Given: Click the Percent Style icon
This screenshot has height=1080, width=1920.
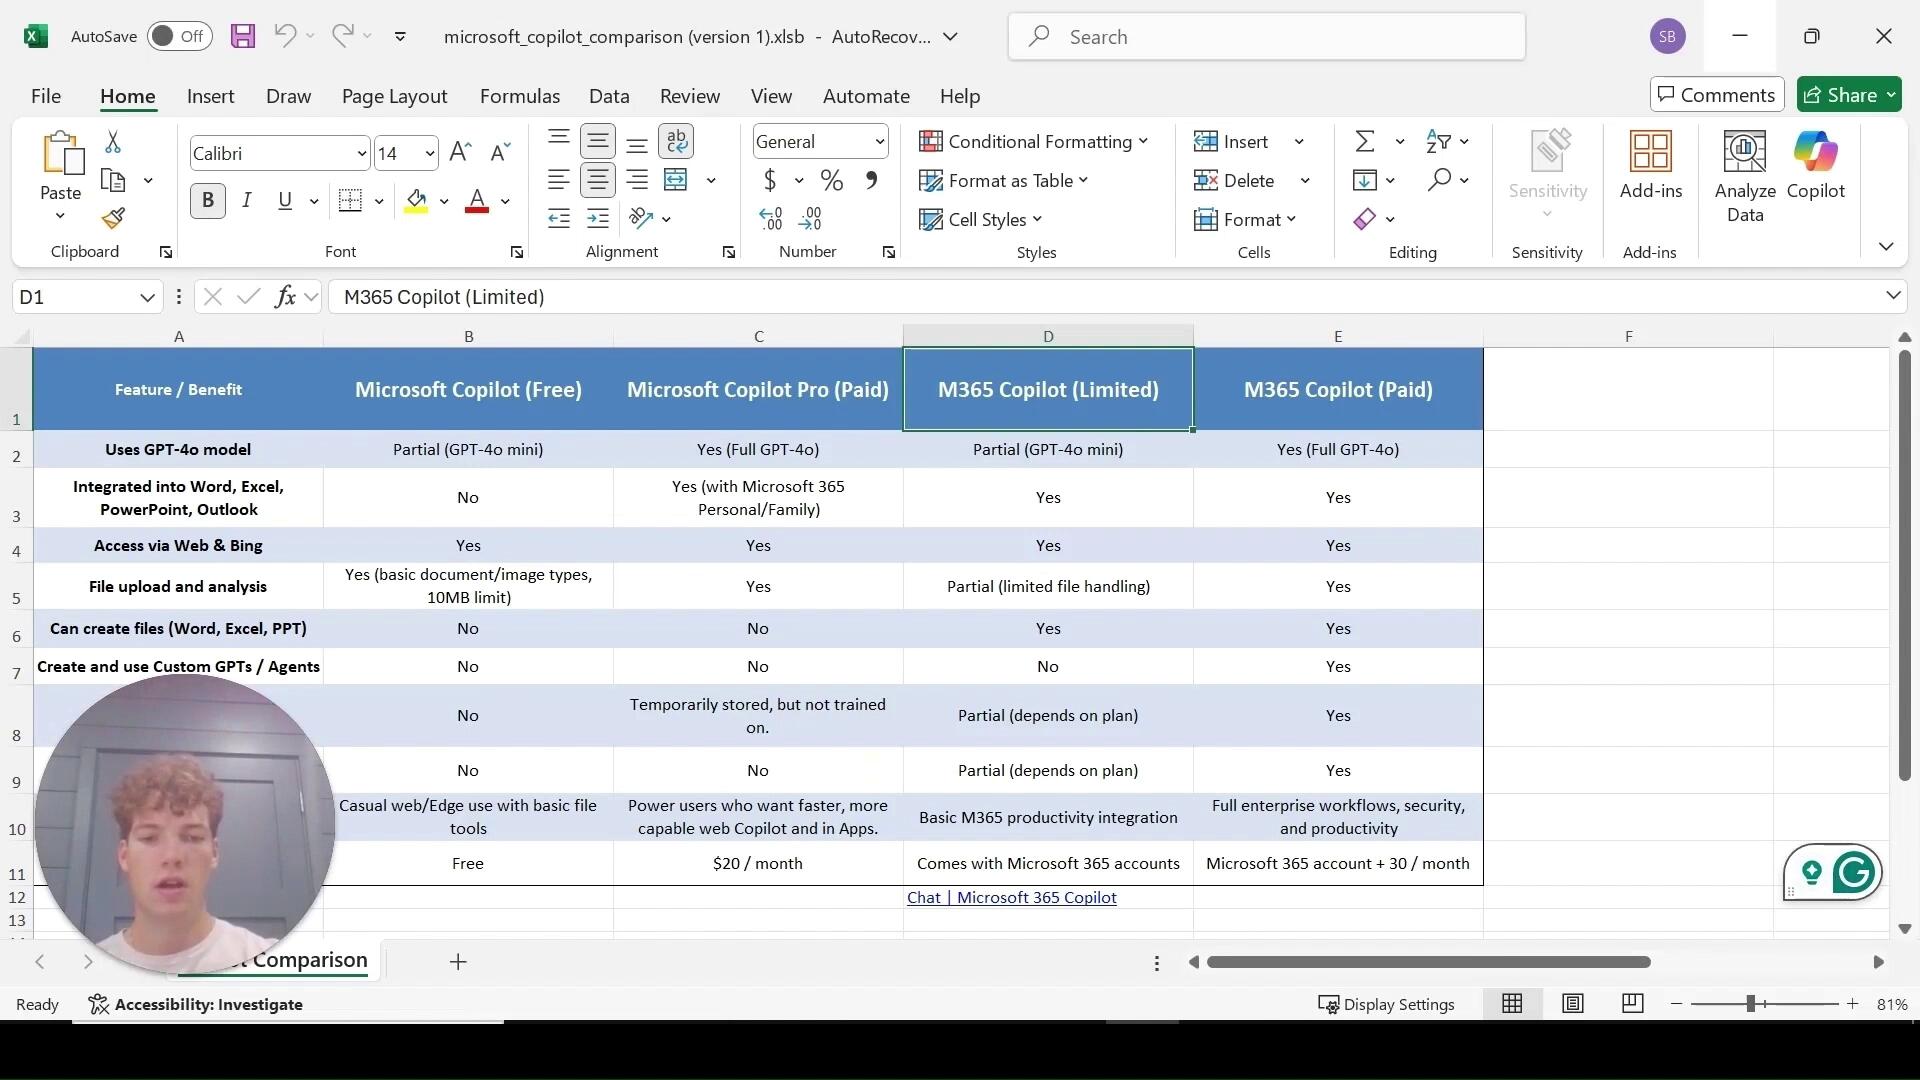Looking at the screenshot, I should click(x=831, y=180).
